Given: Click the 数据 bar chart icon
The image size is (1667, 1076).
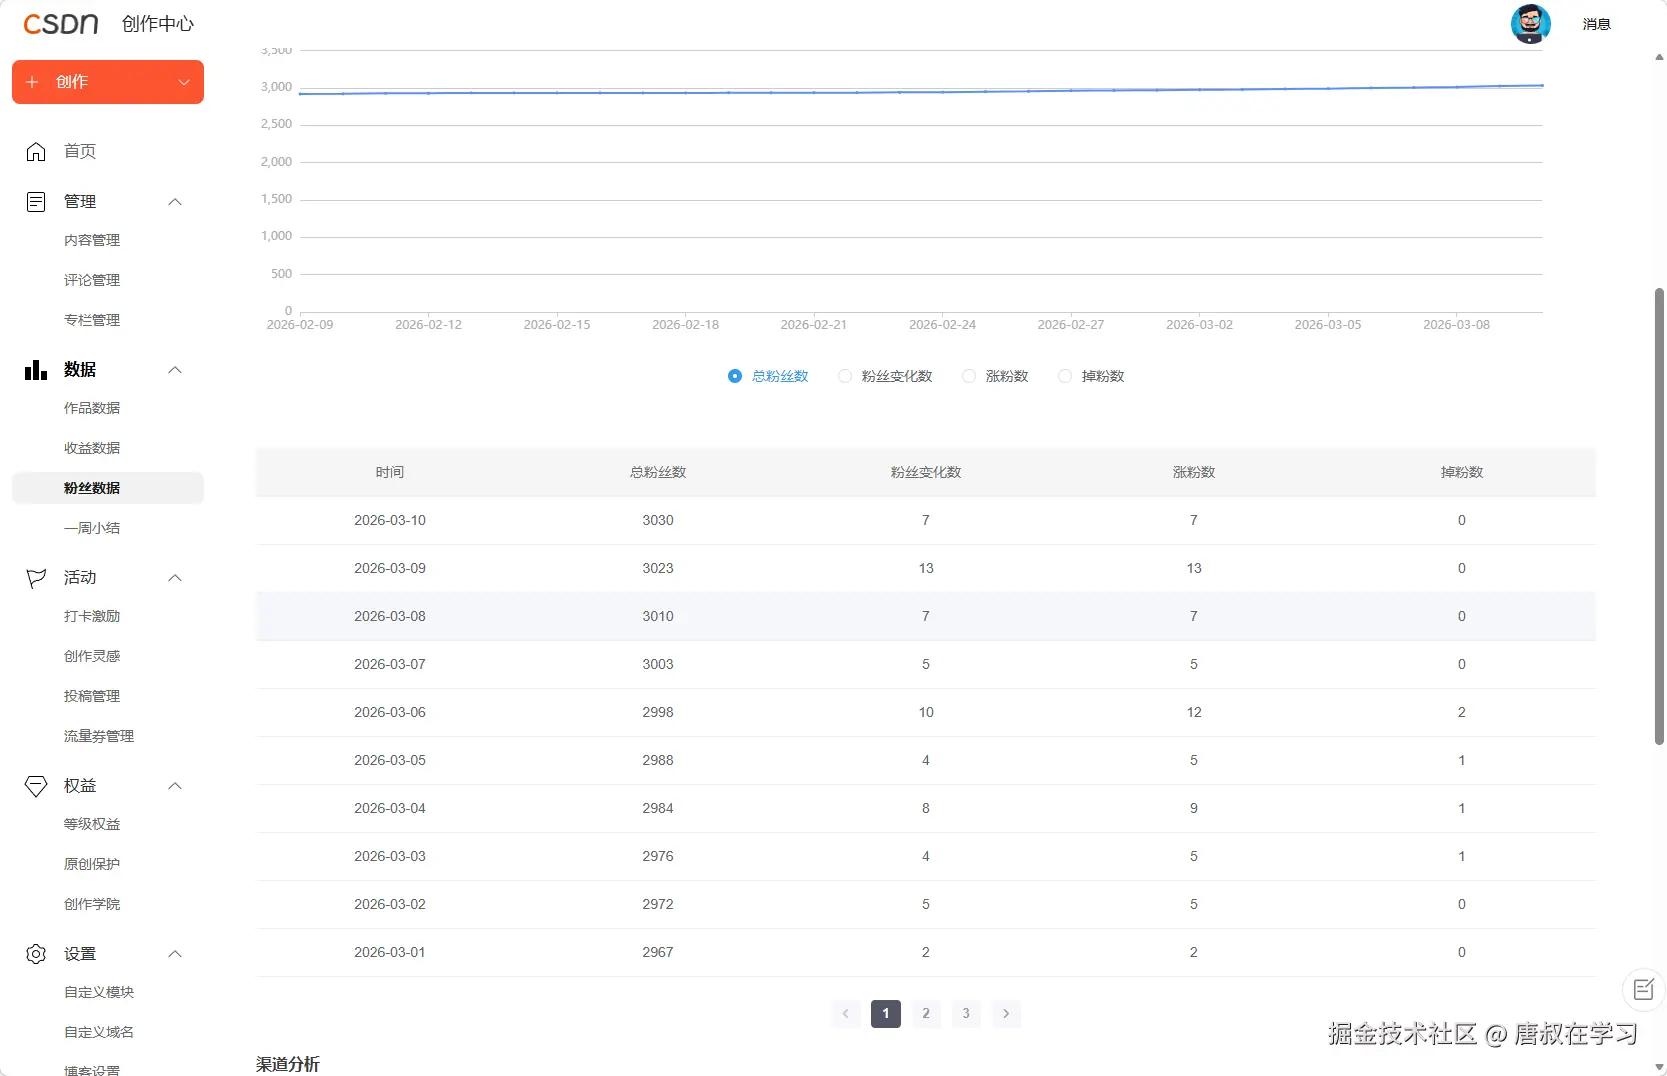Looking at the screenshot, I should pos(36,370).
